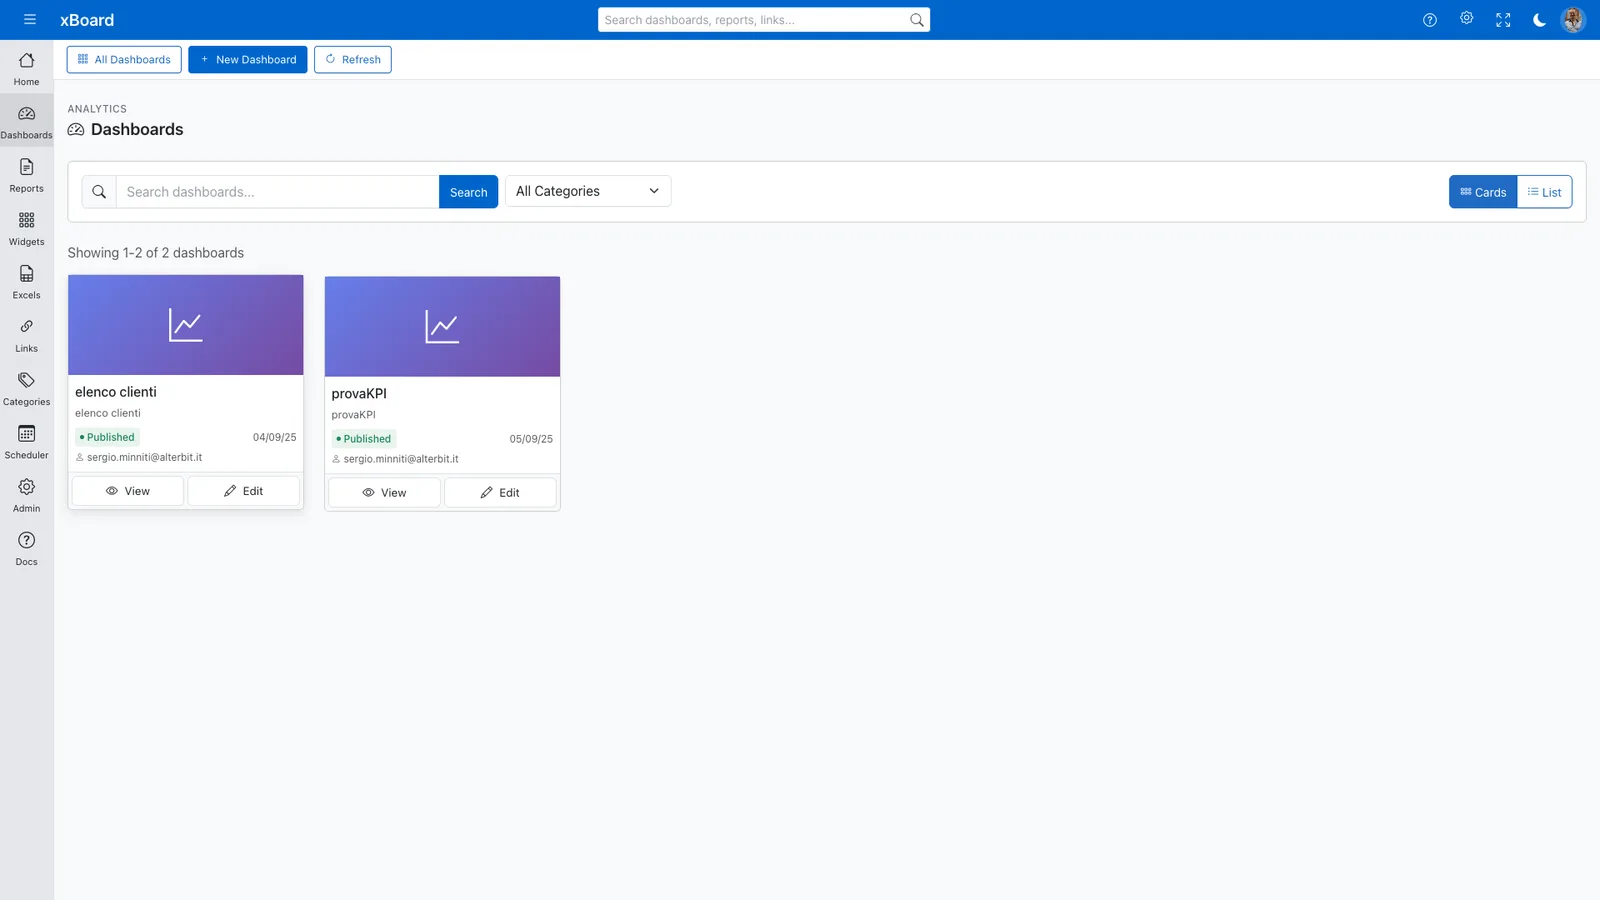Switch to Cards view
Viewport: 1600px width, 900px height.
pos(1483,192)
